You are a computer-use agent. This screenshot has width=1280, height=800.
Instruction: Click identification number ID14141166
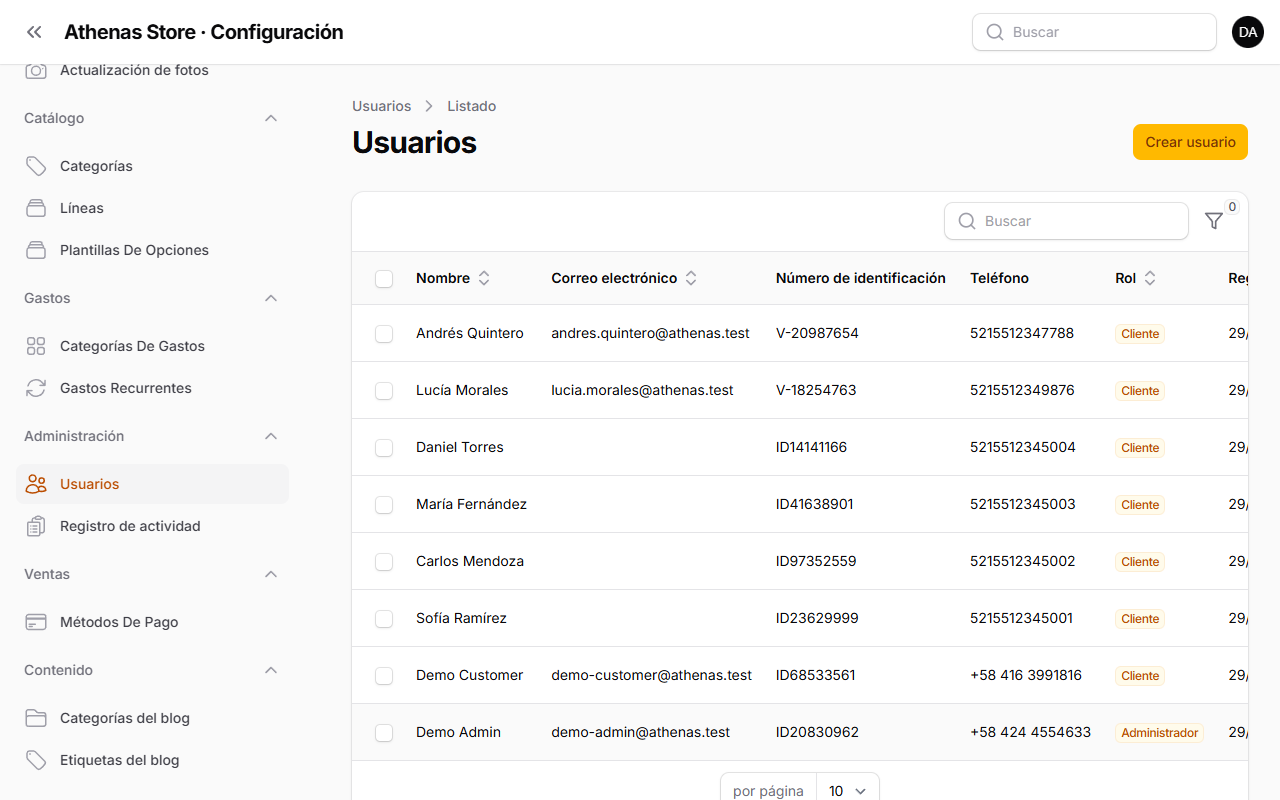coord(811,447)
